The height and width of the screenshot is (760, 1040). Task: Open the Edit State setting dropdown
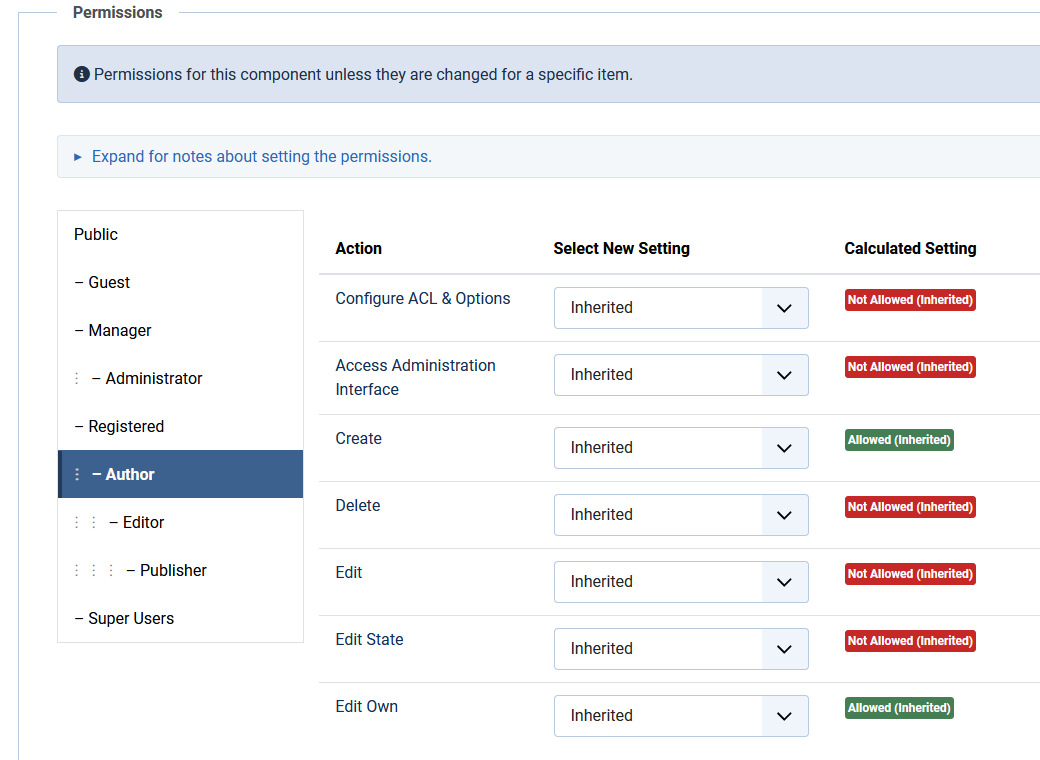point(680,649)
